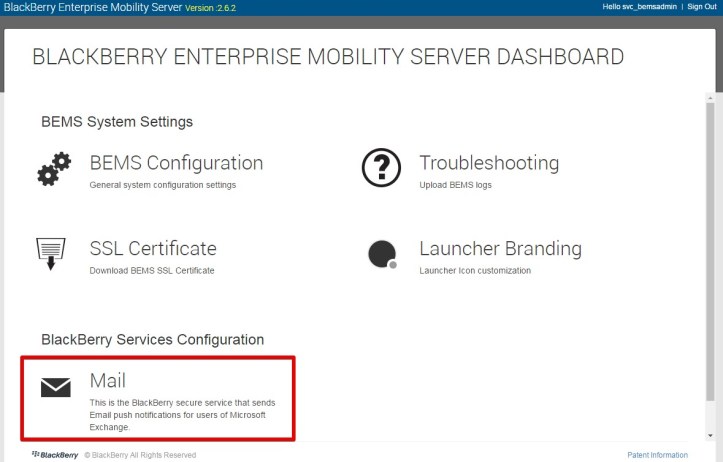723x462 pixels.
Task: Sign Out of the dashboard
Action: pos(701,7)
